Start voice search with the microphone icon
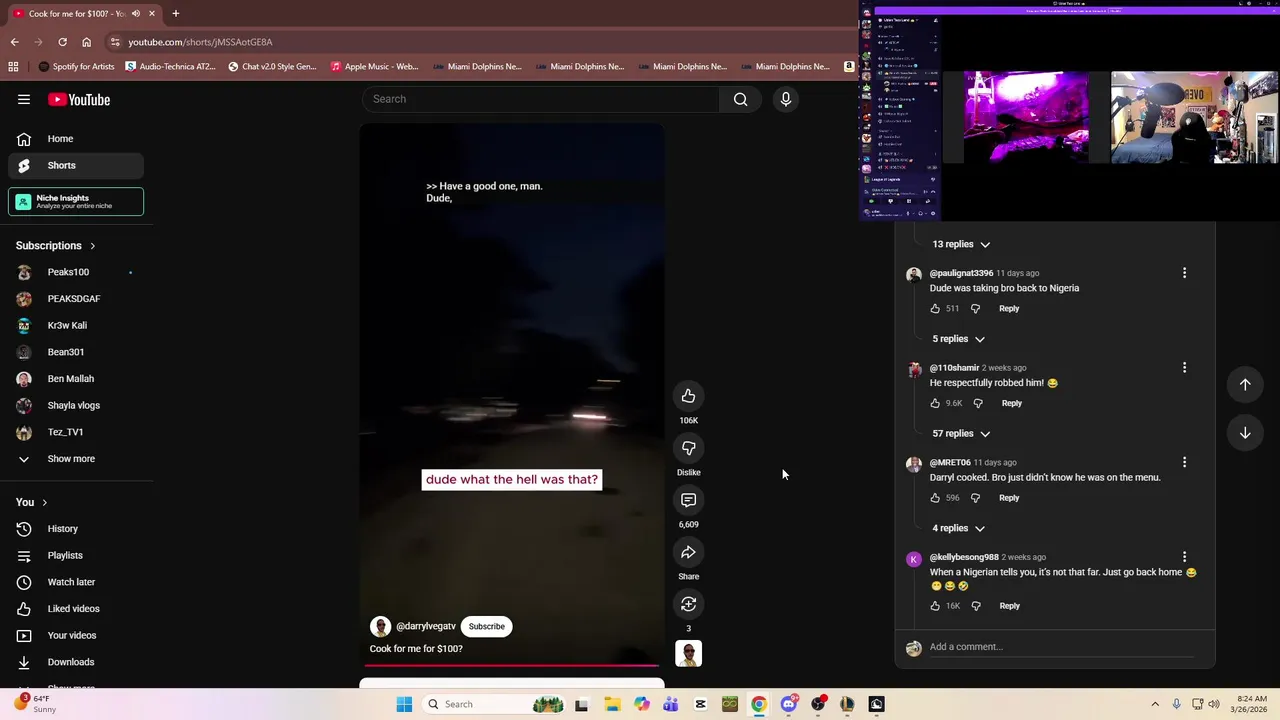Image resolution: width=1280 pixels, height=720 pixels. click(786, 99)
